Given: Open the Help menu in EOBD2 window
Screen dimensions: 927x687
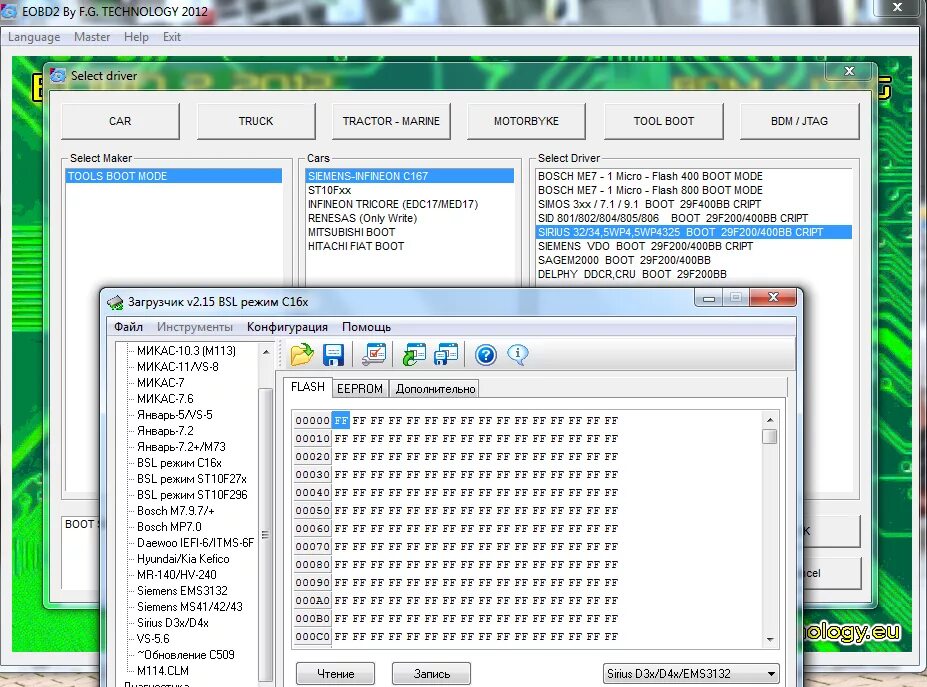Looking at the screenshot, I should (136, 37).
